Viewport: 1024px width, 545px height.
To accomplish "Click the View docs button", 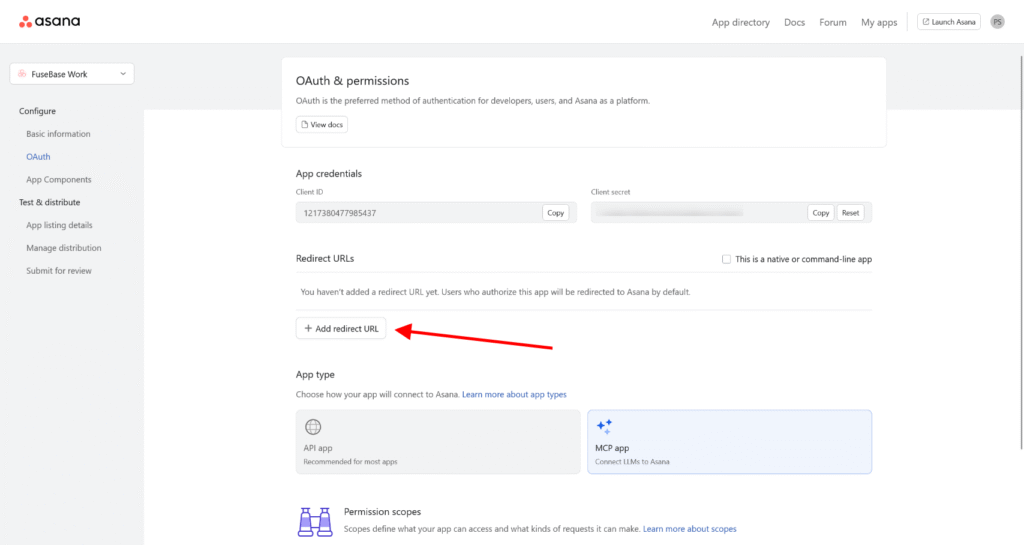I will tap(321, 125).
